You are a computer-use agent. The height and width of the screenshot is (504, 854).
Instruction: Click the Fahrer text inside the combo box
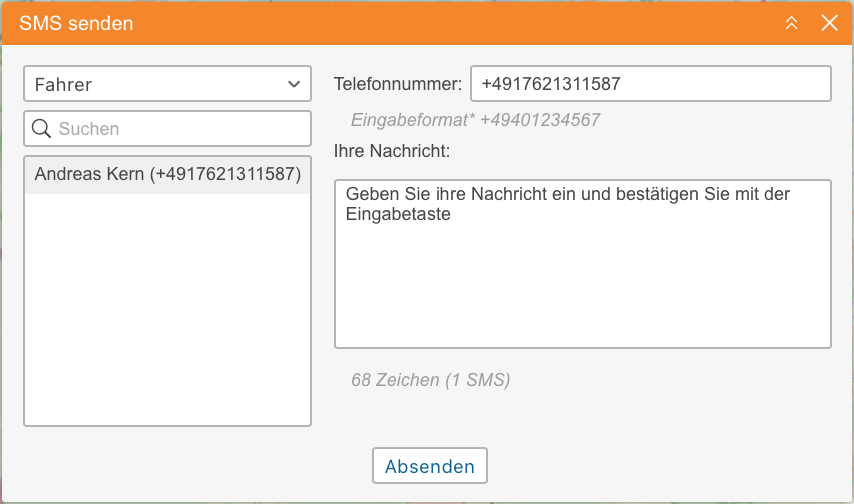(x=63, y=85)
